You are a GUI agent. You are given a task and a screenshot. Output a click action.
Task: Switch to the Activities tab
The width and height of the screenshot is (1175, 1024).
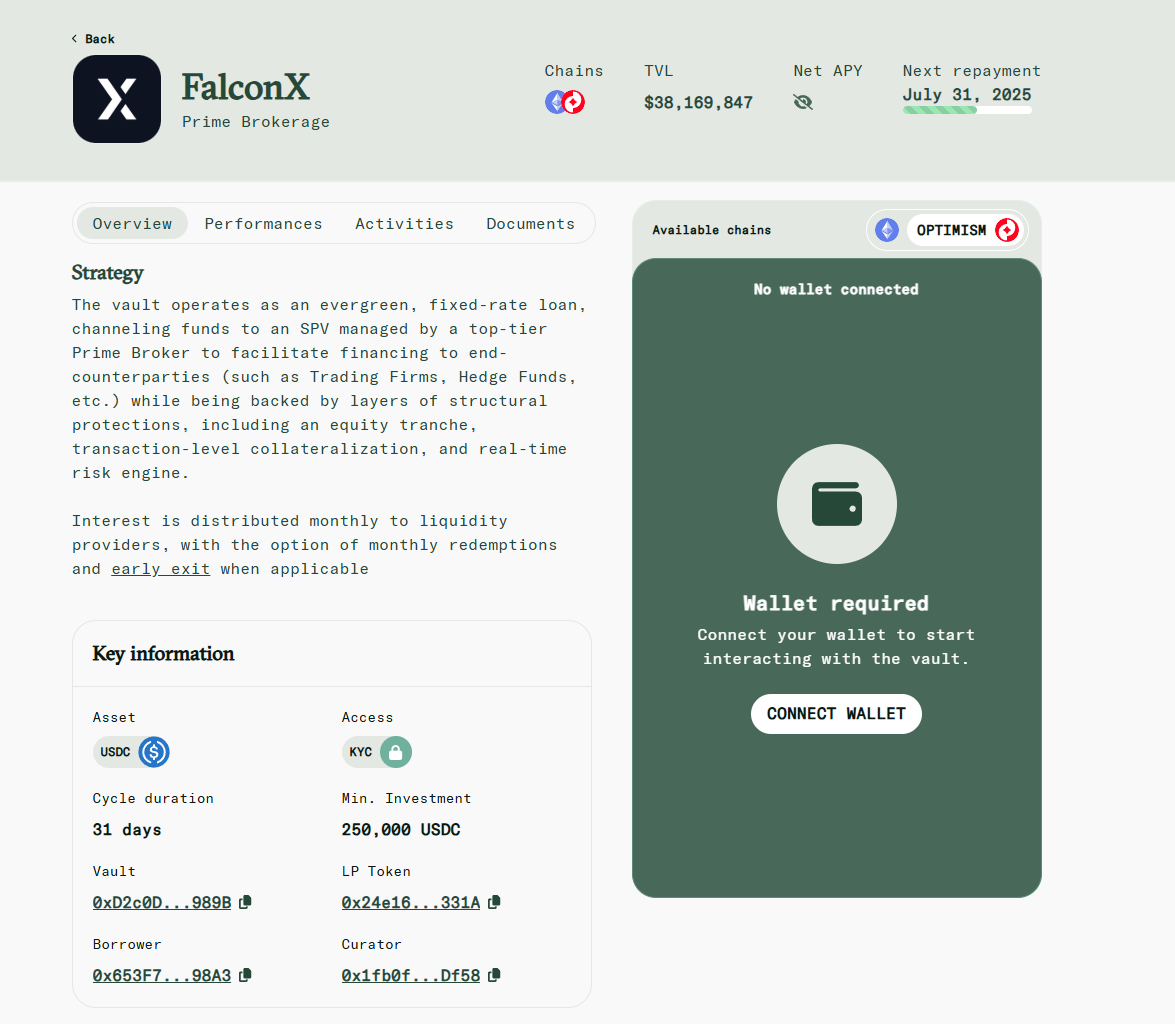click(x=404, y=223)
